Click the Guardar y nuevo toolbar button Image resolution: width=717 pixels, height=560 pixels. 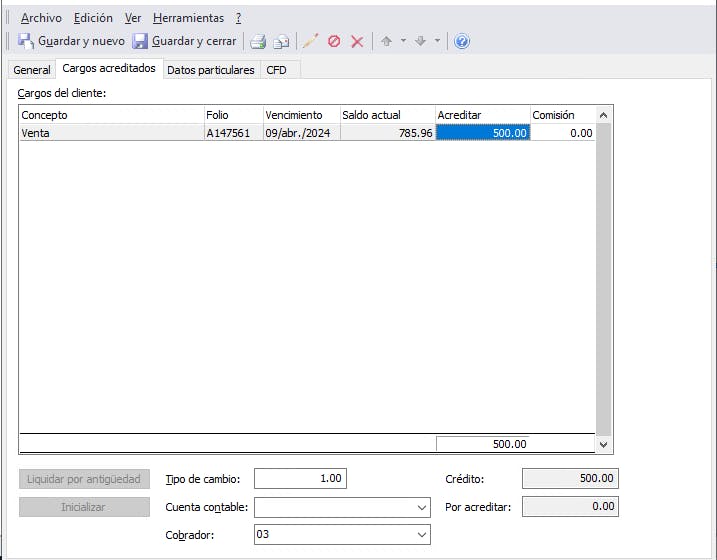click(x=71, y=41)
